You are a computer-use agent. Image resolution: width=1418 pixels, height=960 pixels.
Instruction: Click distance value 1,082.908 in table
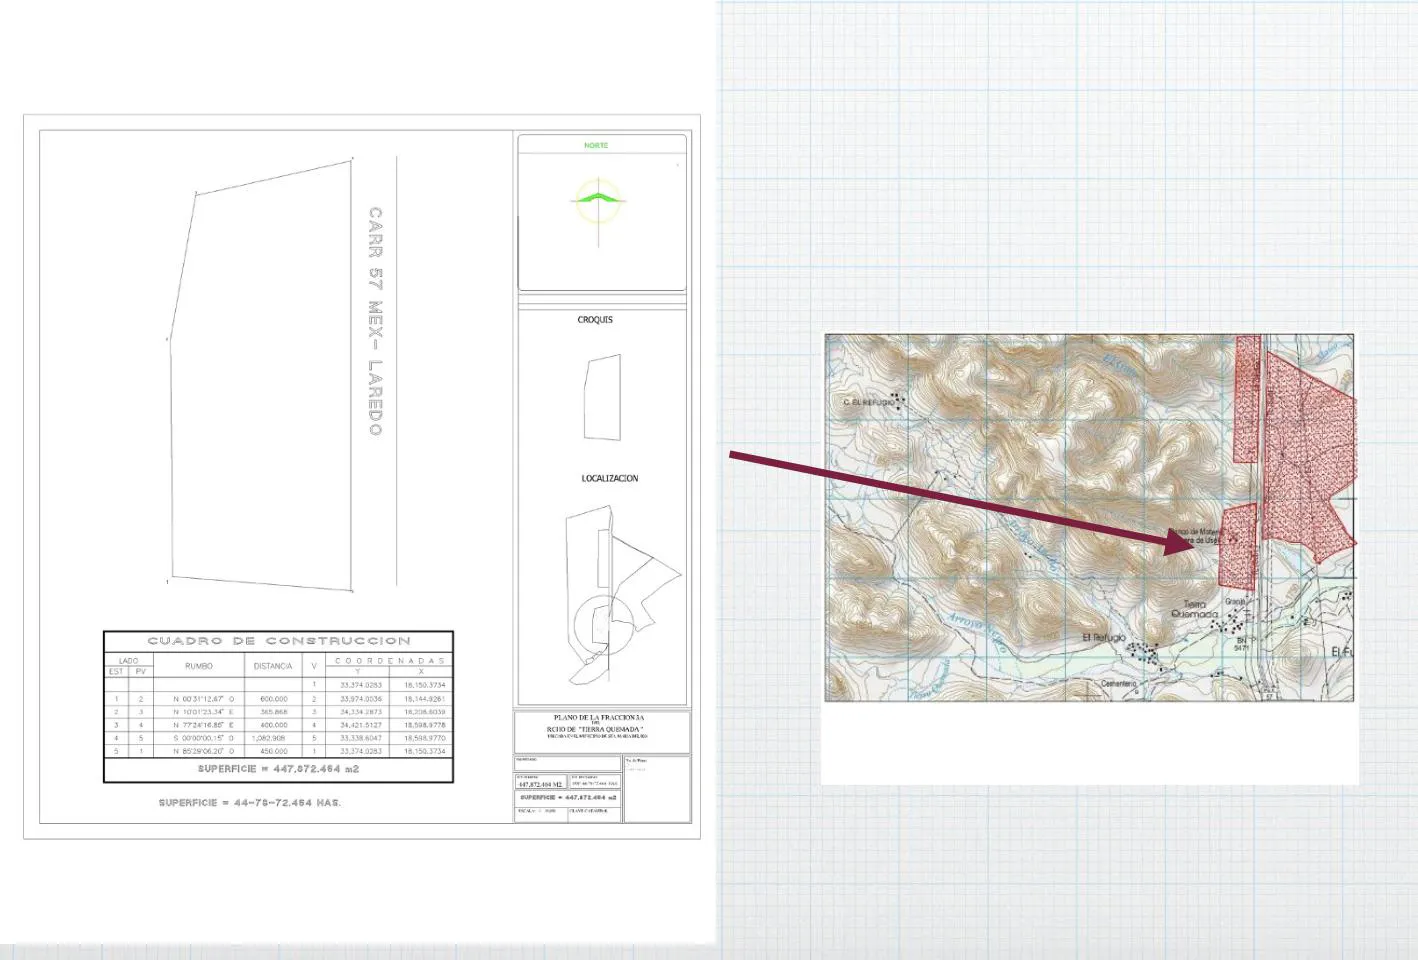270,738
